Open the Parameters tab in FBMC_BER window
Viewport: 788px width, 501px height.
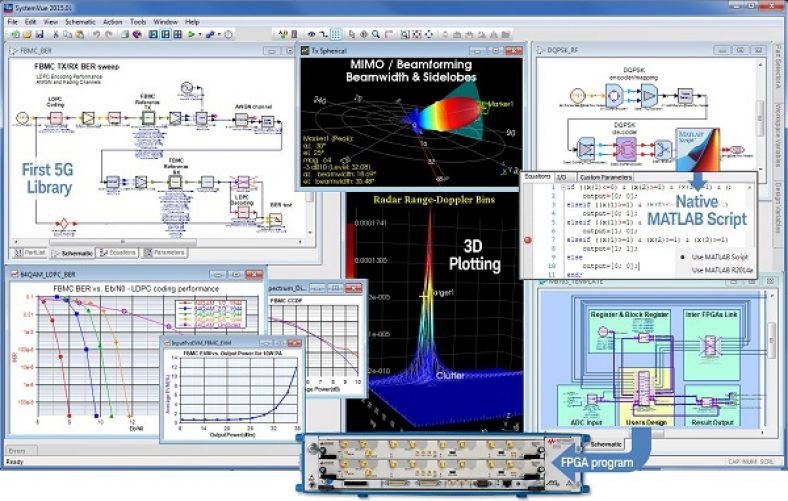tap(164, 253)
